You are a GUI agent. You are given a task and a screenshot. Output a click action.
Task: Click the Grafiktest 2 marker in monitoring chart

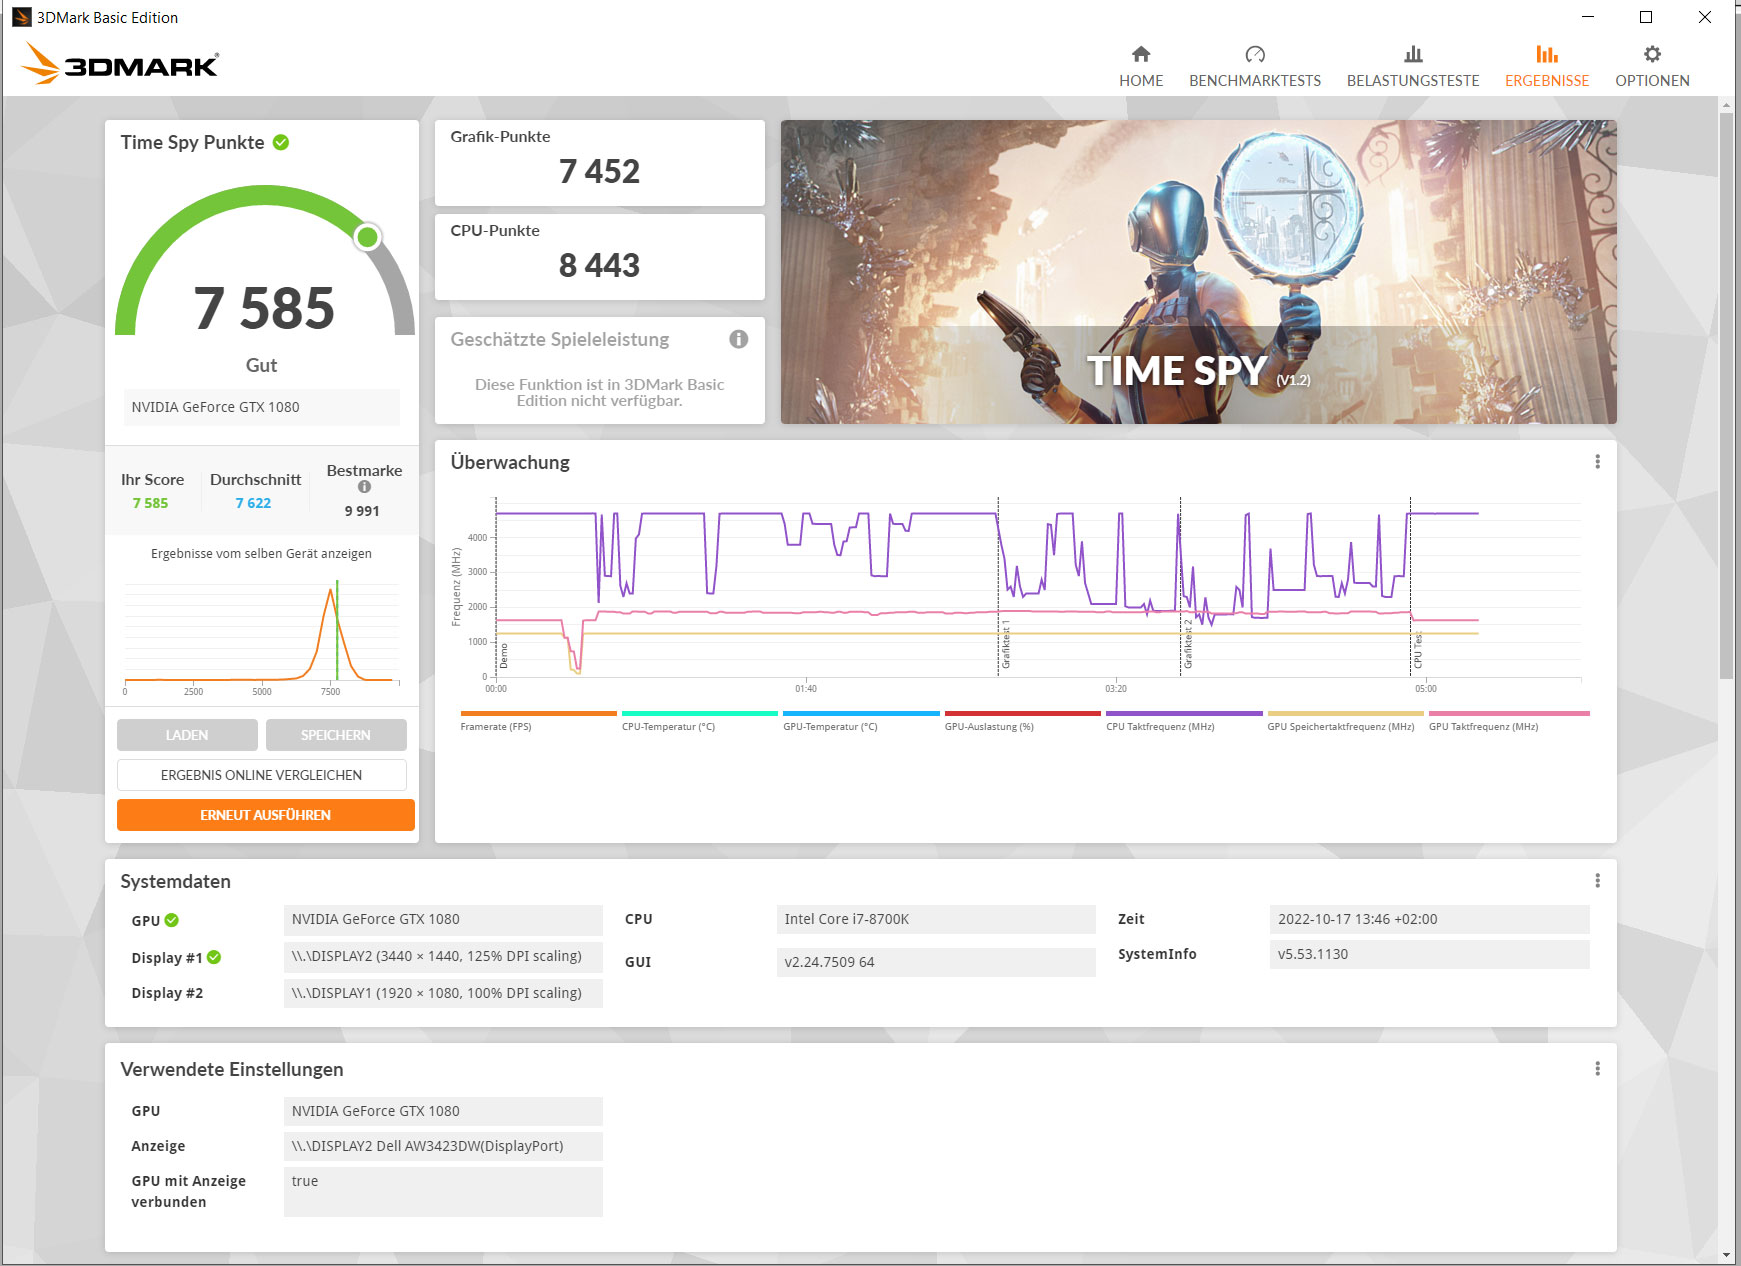(x=1188, y=644)
